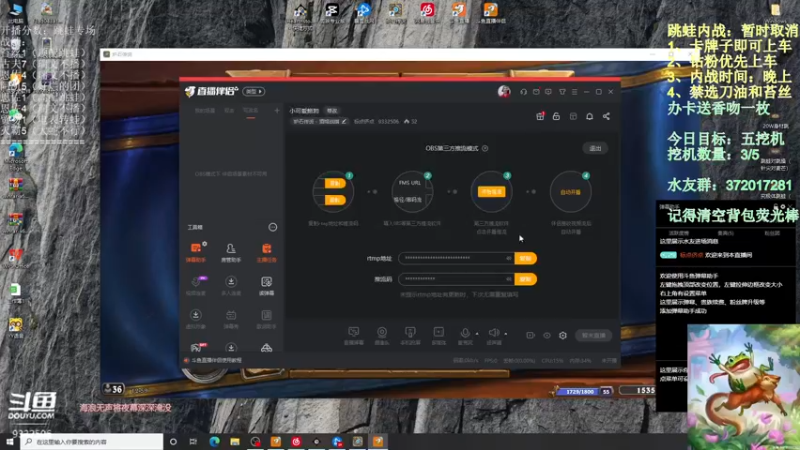Image resolution: width=800 pixels, height=450 pixels.
Task: Click the 虚拟形象 download tool icon
Action: click(x=195, y=319)
